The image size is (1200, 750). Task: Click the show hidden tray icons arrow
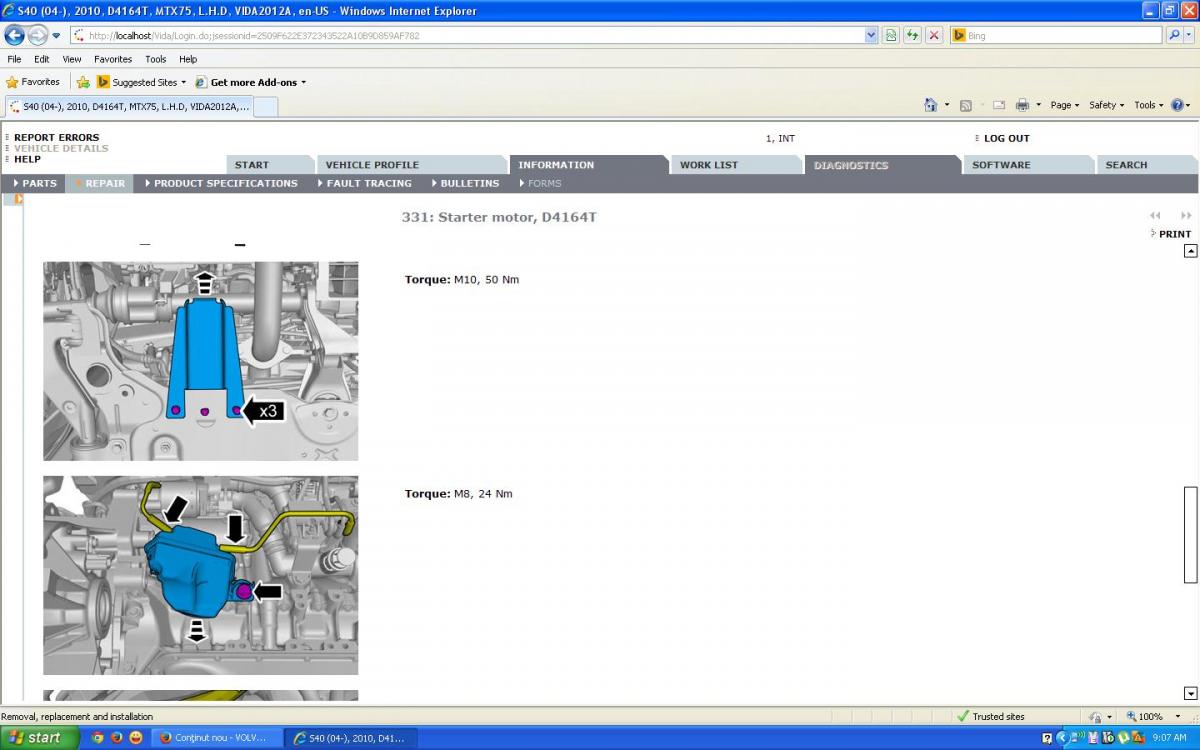(x=1063, y=738)
